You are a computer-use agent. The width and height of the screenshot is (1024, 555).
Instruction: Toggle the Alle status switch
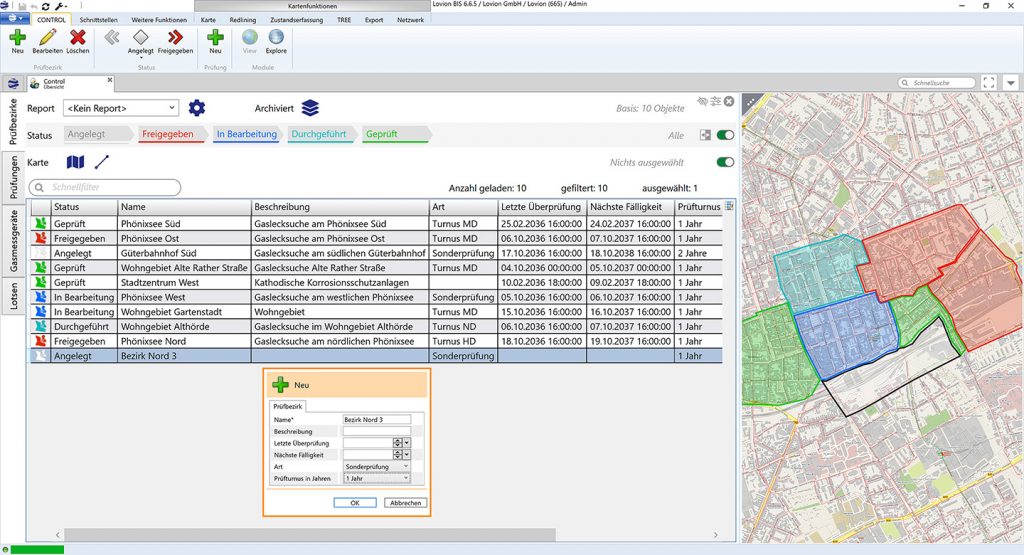(x=725, y=135)
